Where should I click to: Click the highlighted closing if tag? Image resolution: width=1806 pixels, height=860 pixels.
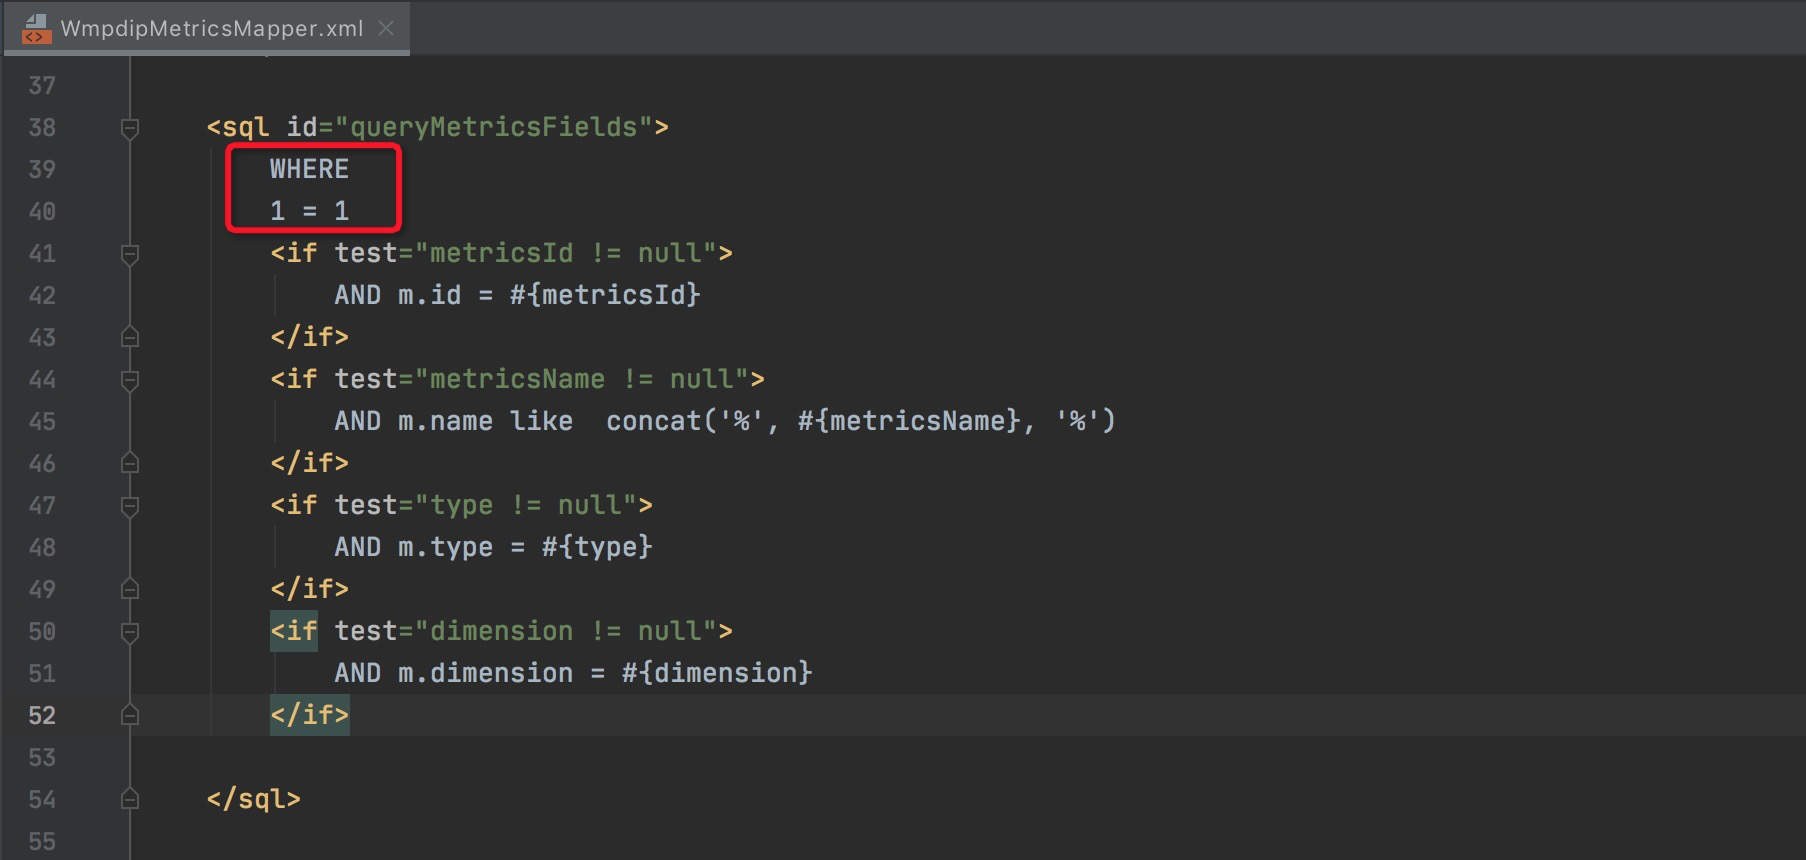tap(309, 715)
